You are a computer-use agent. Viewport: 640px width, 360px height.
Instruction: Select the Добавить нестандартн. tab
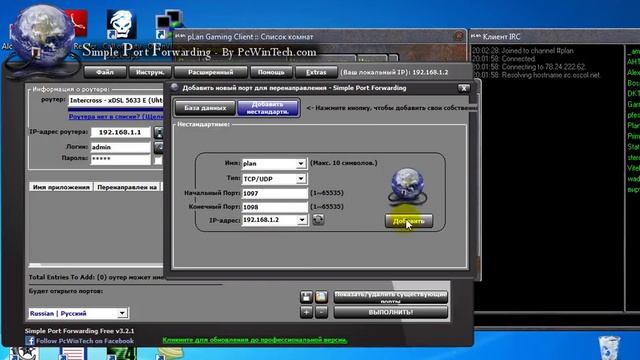pyautogui.click(x=268, y=108)
